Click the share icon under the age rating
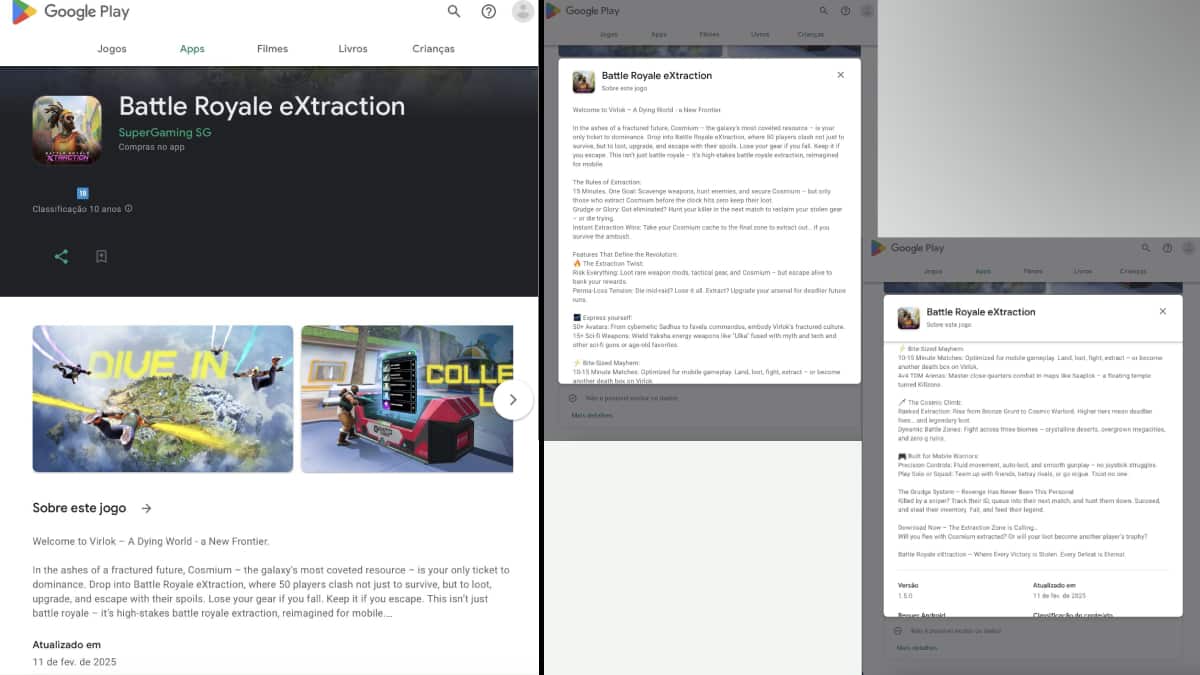The height and width of the screenshot is (675, 1200). (61, 257)
